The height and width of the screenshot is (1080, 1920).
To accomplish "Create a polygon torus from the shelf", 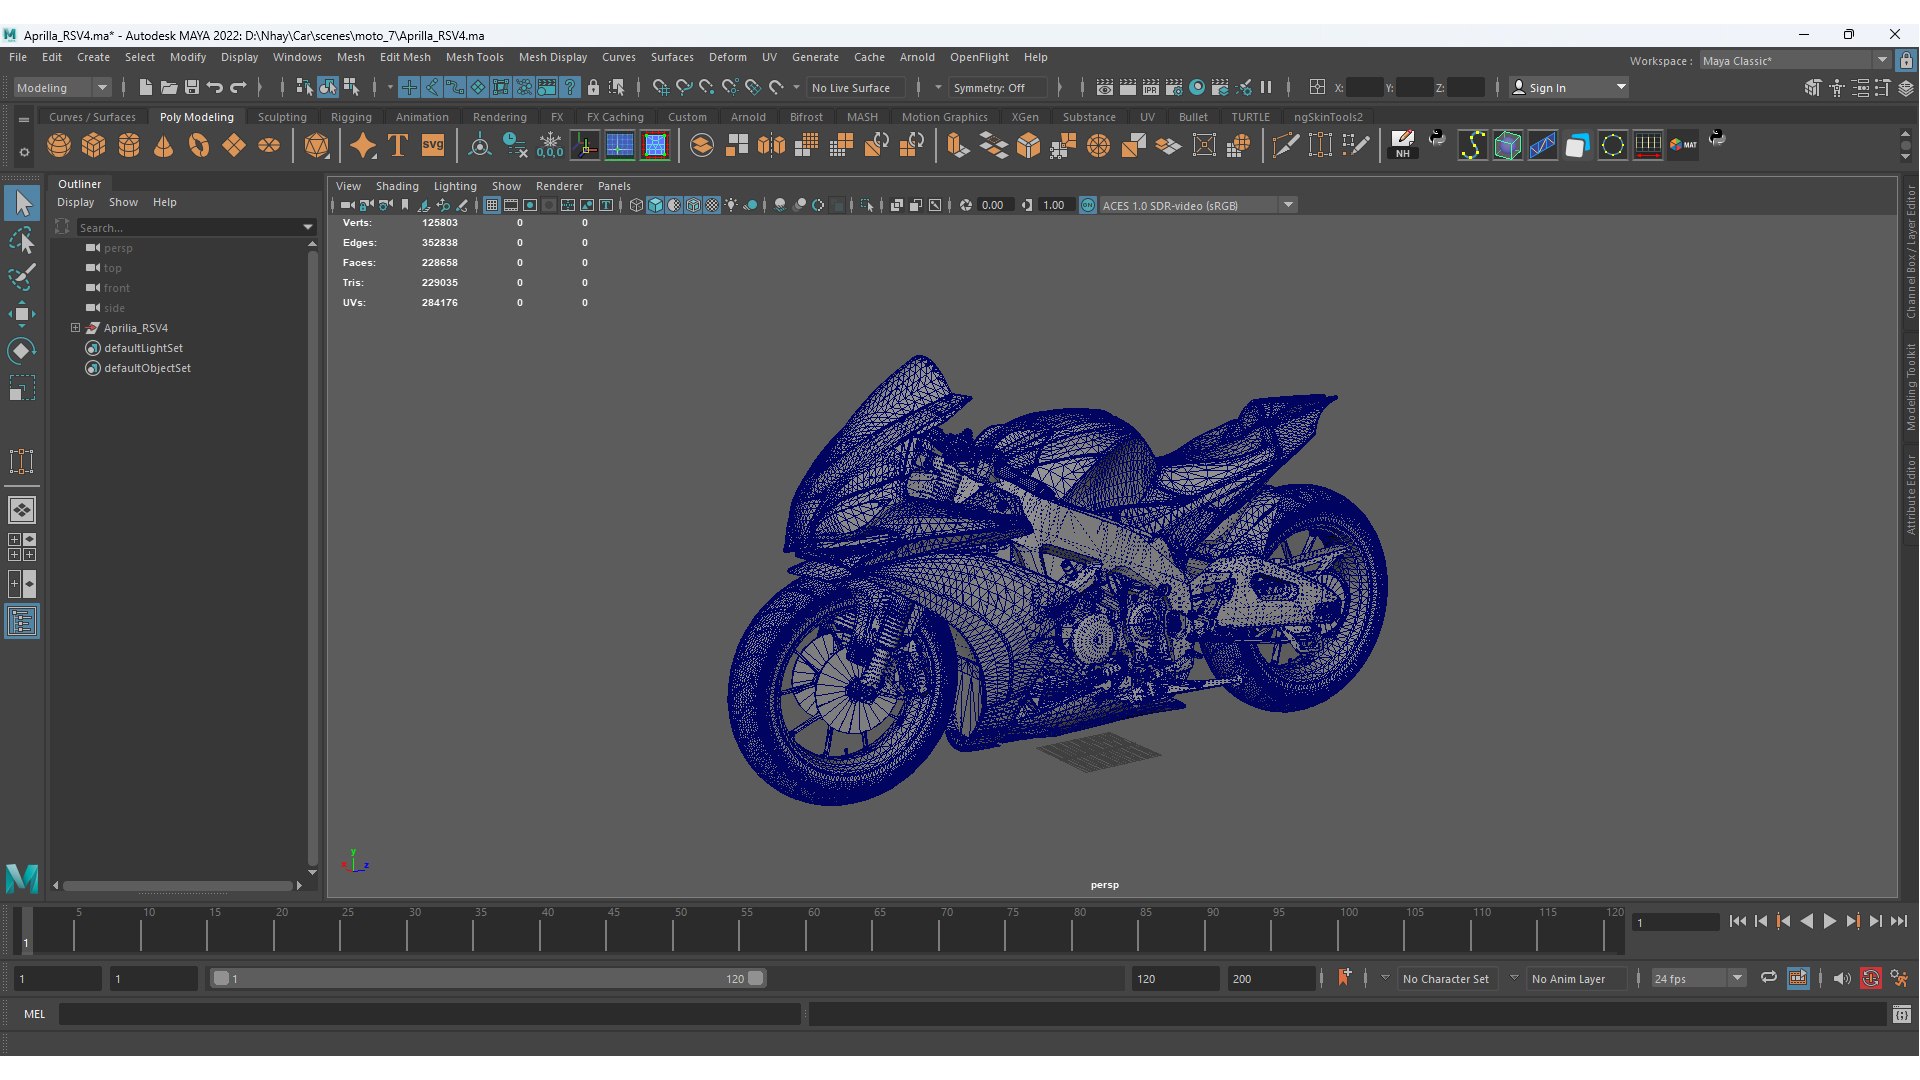I will (199, 146).
